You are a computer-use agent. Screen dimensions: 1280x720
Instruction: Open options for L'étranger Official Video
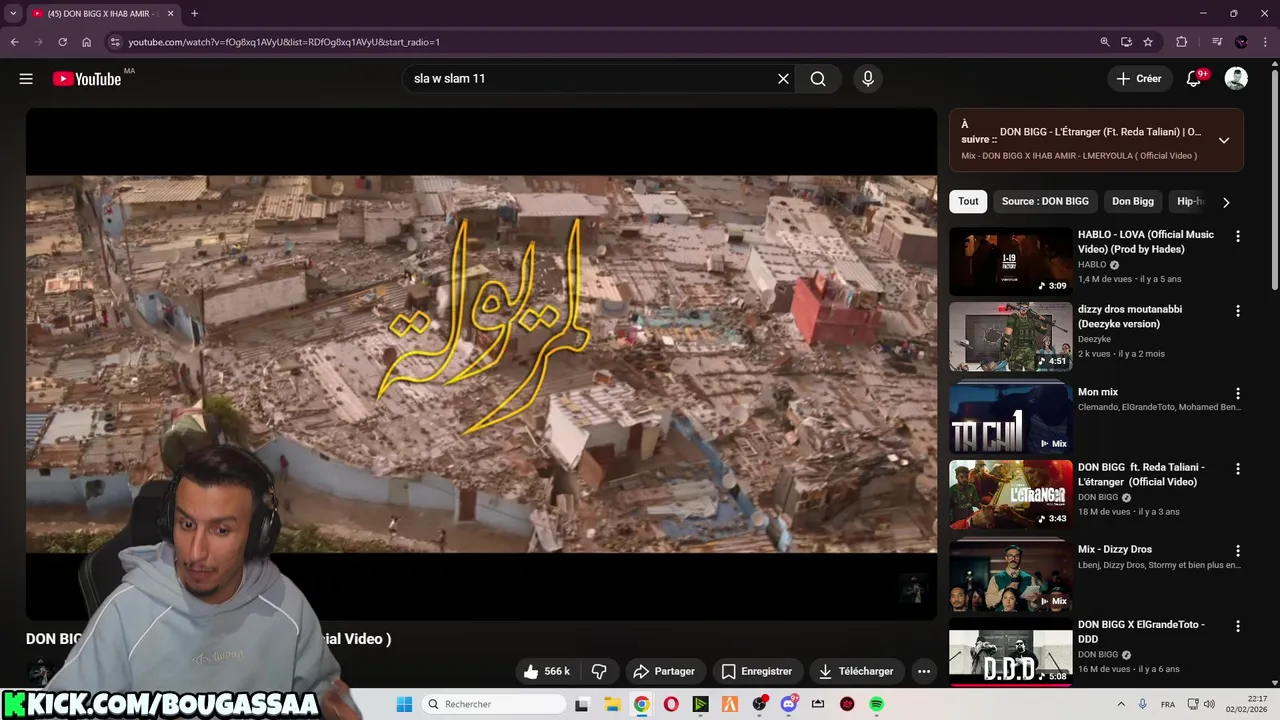tap(1238, 469)
